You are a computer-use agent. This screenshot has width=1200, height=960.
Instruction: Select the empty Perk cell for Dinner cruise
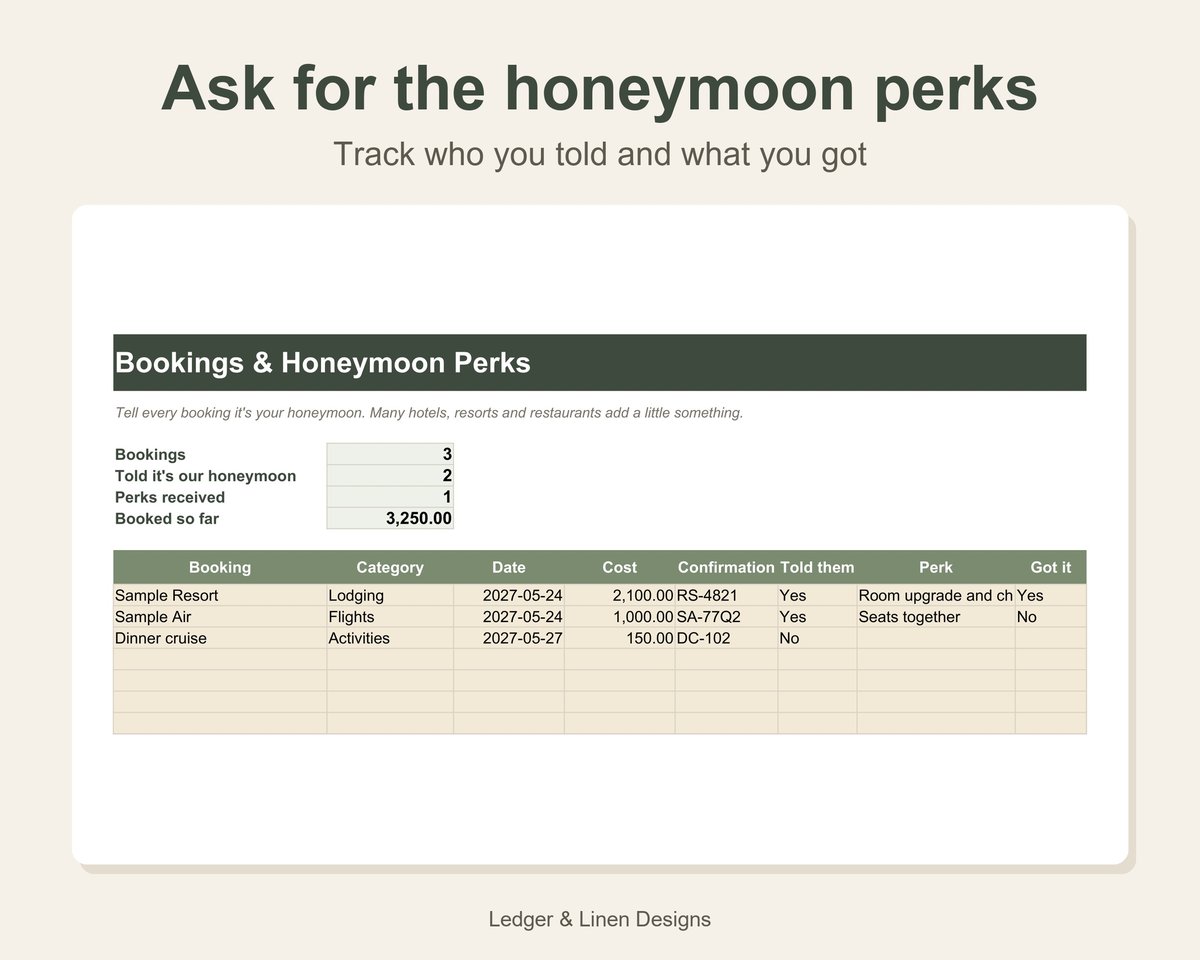(x=936, y=638)
